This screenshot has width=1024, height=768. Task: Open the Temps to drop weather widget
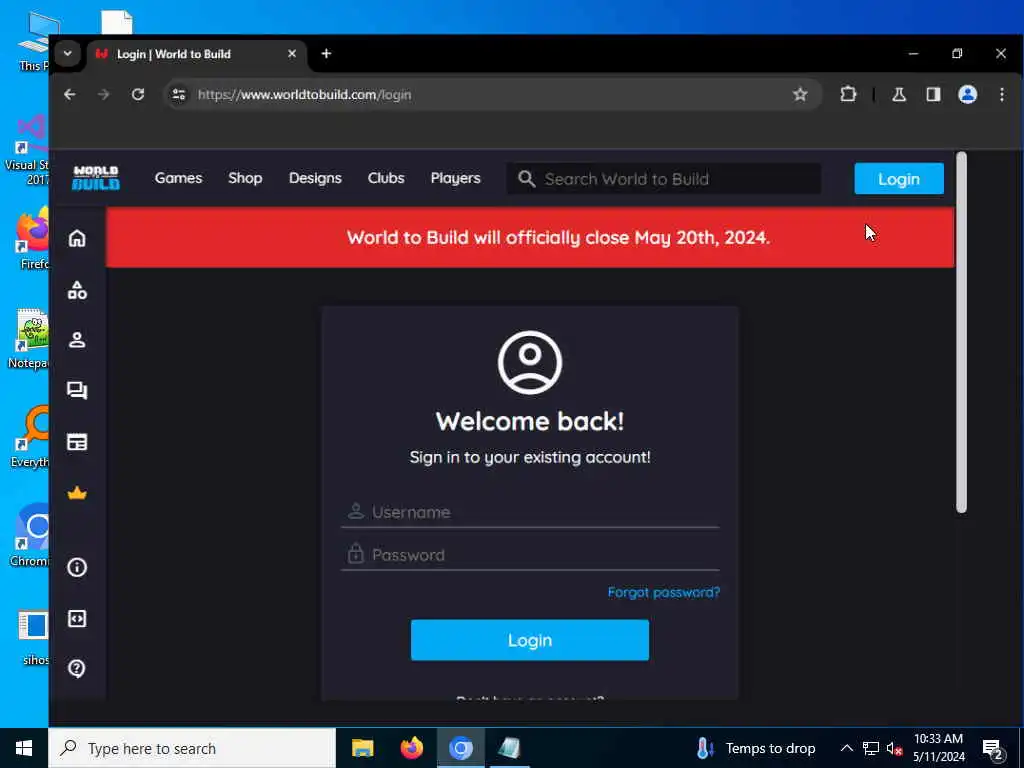tap(756, 748)
